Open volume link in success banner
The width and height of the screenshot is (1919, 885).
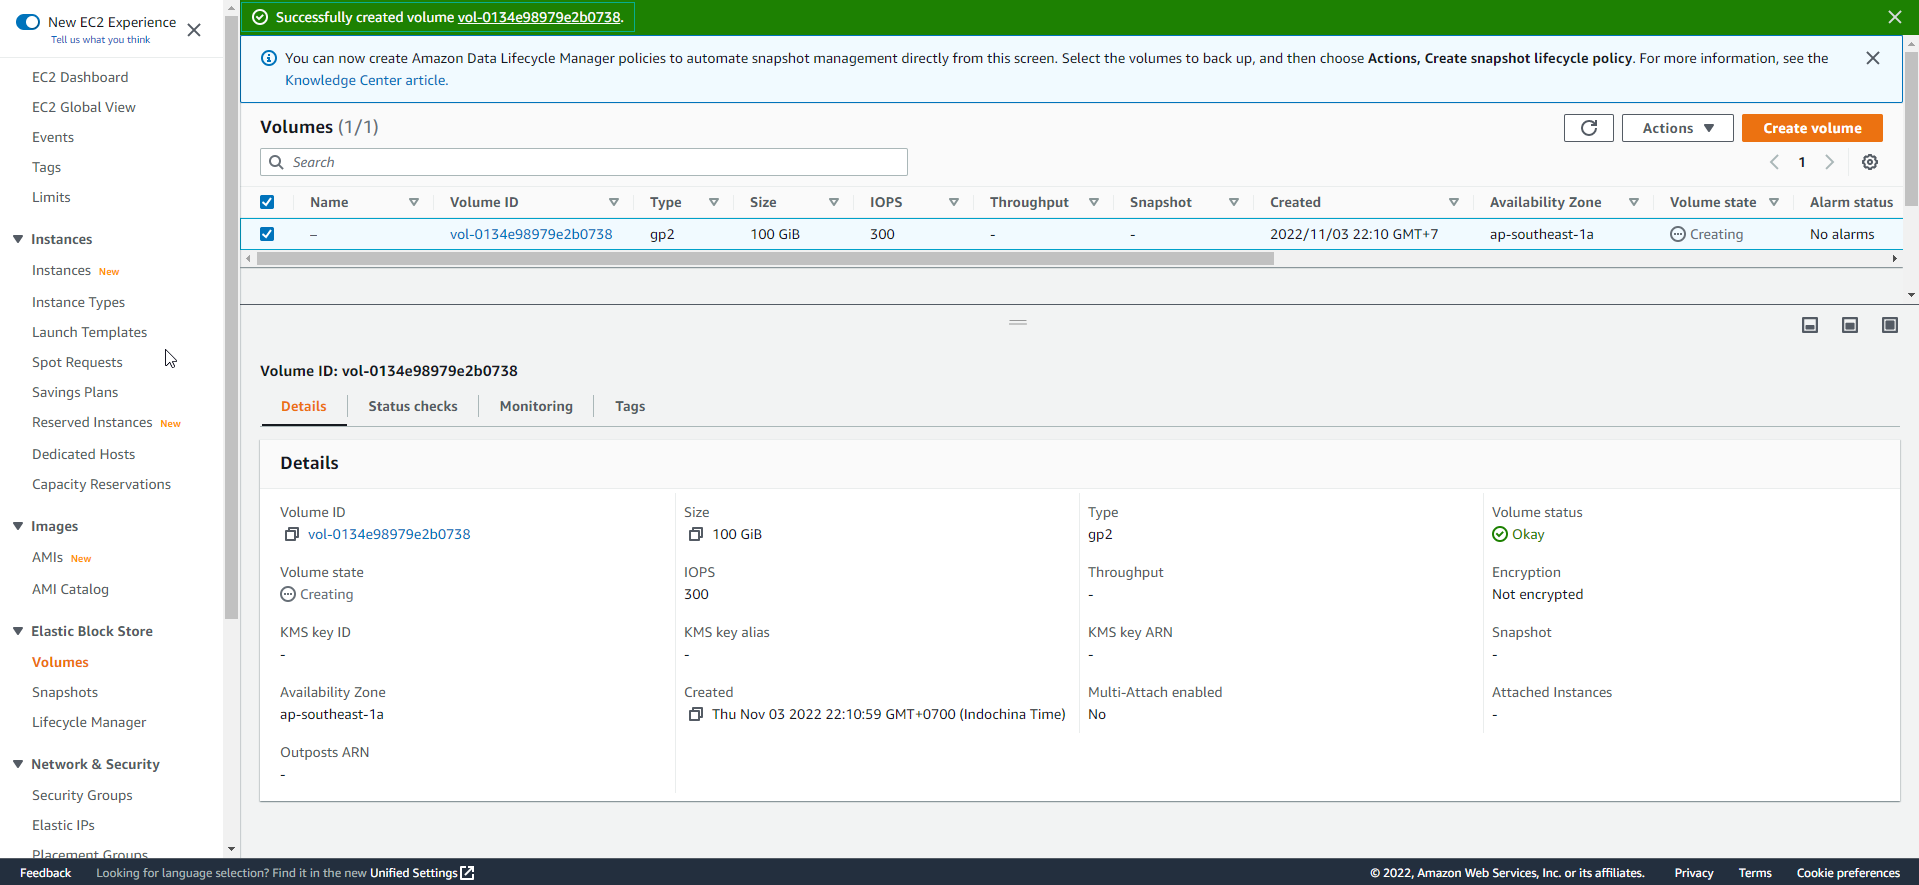(539, 17)
